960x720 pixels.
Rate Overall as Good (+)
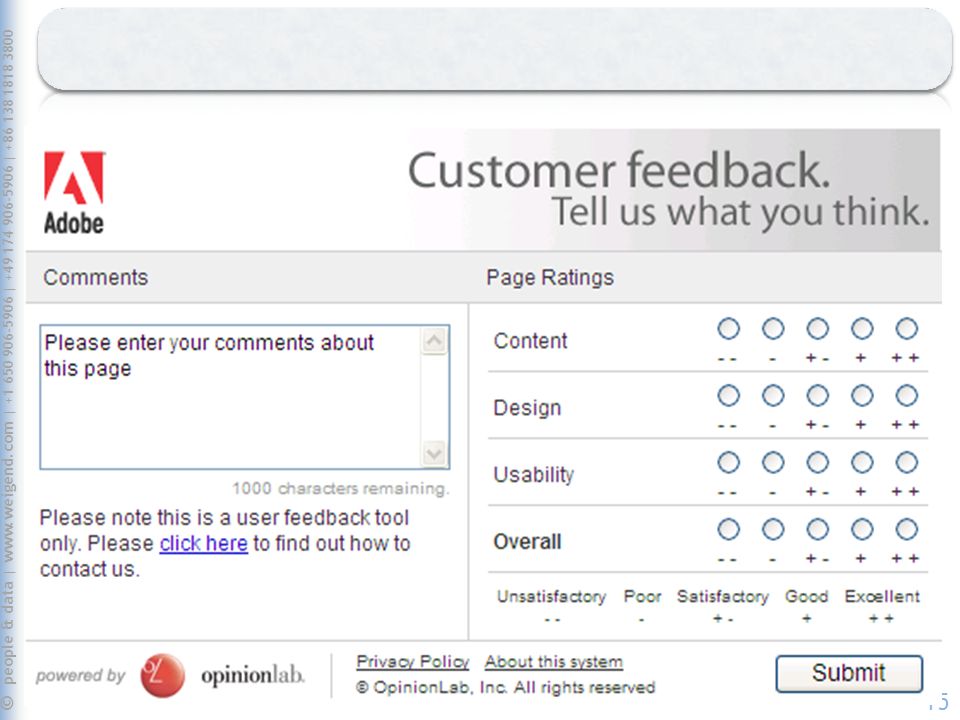coord(862,529)
